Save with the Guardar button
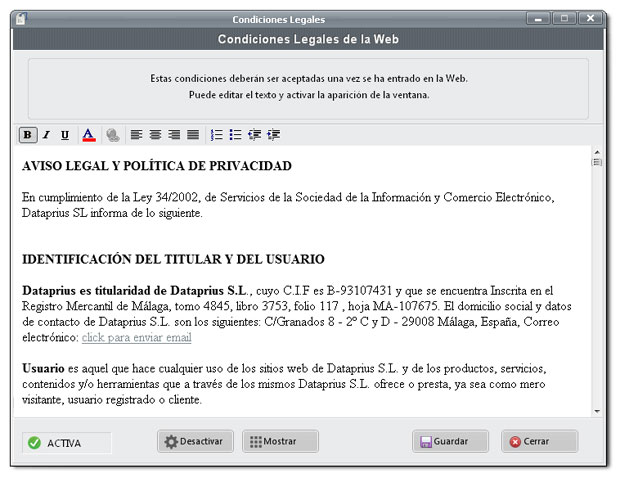 click(x=450, y=441)
